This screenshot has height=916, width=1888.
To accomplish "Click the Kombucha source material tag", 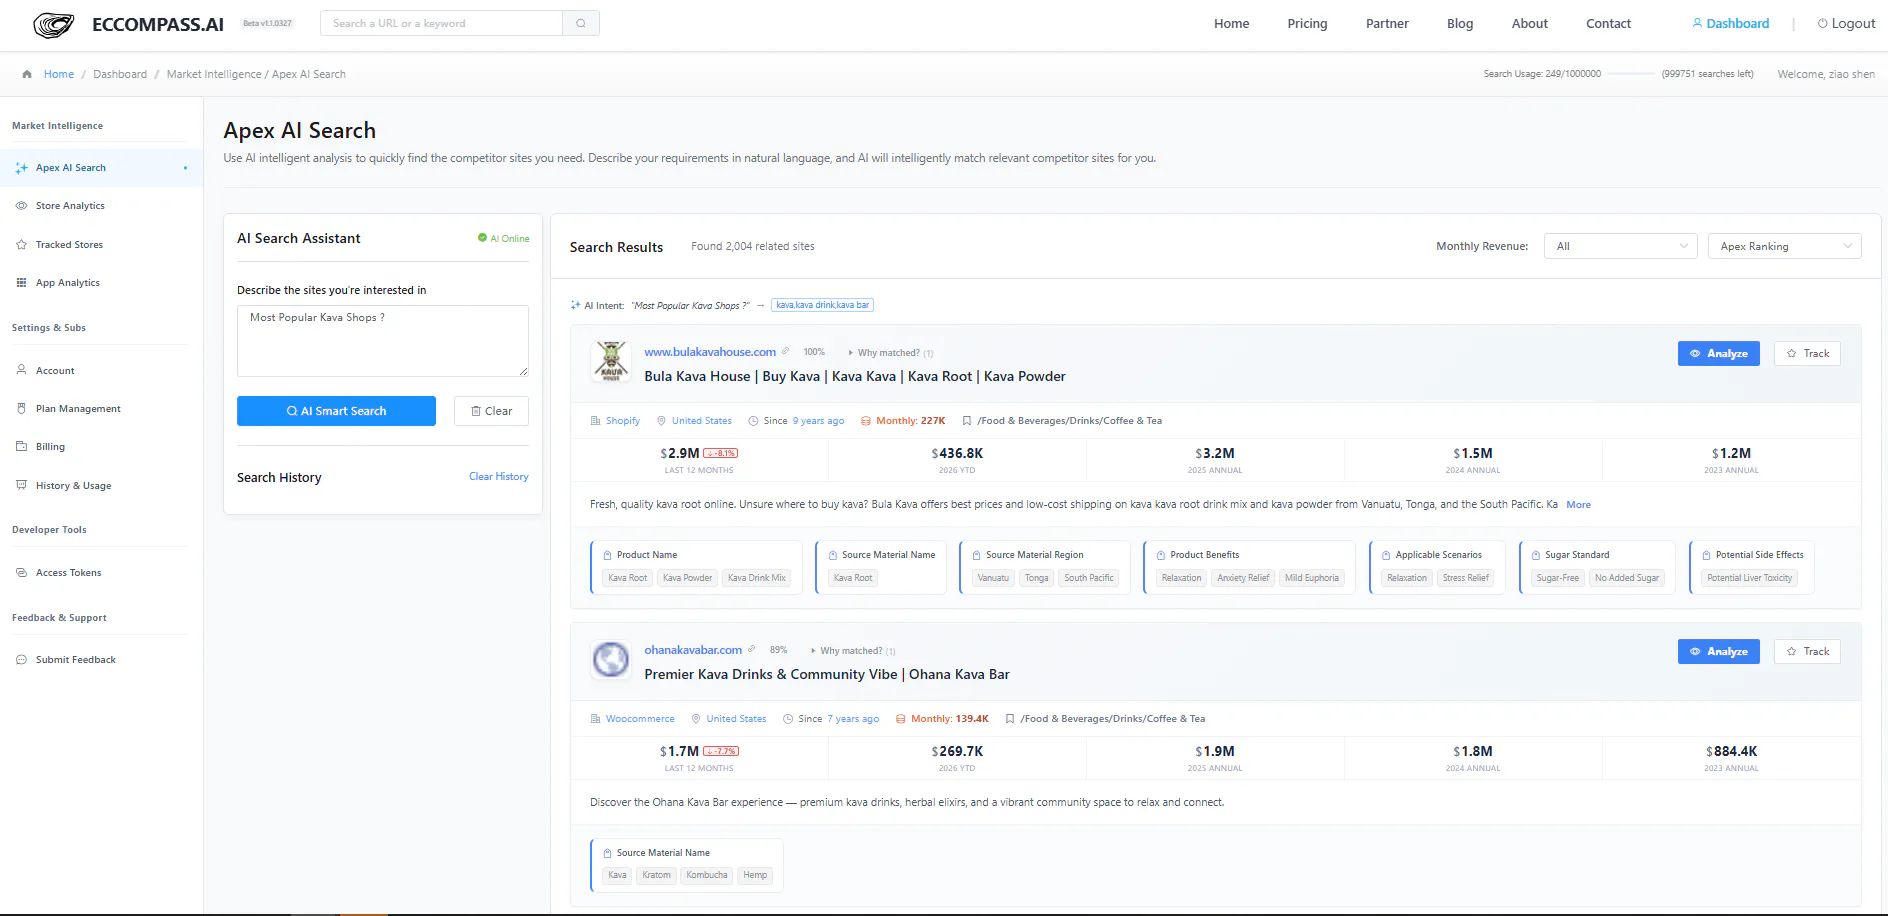I will pos(706,875).
